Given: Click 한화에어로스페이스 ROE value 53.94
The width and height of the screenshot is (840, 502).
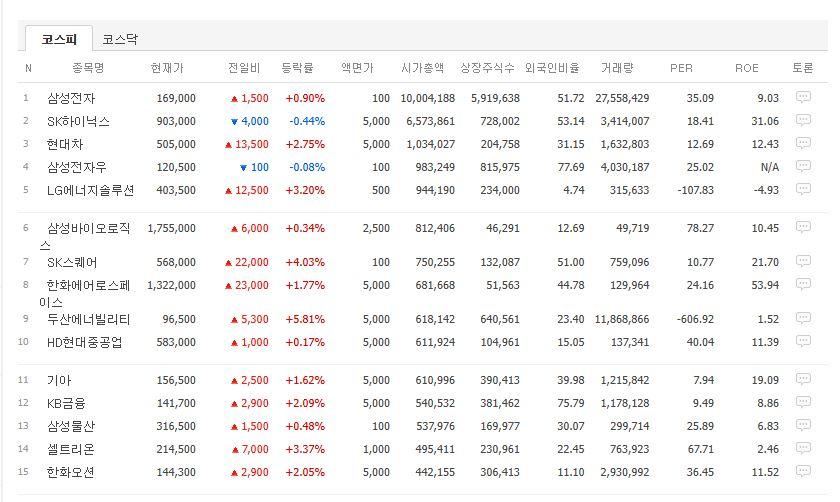Looking at the screenshot, I should pyautogui.click(x=765, y=285).
